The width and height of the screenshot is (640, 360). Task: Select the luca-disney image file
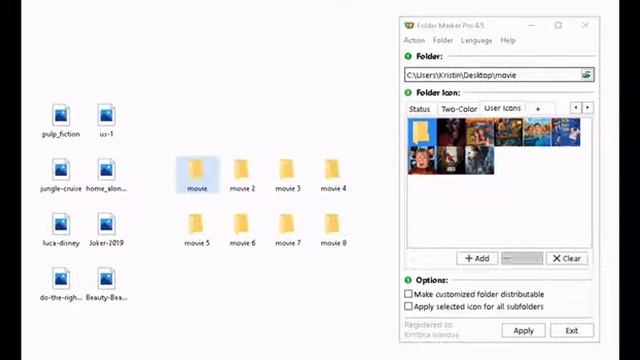(x=61, y=230)
